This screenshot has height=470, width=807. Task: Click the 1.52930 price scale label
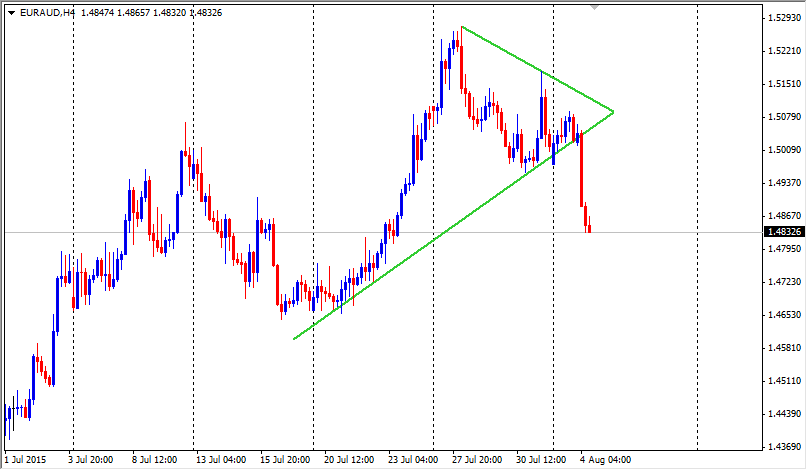click(784, 18)
